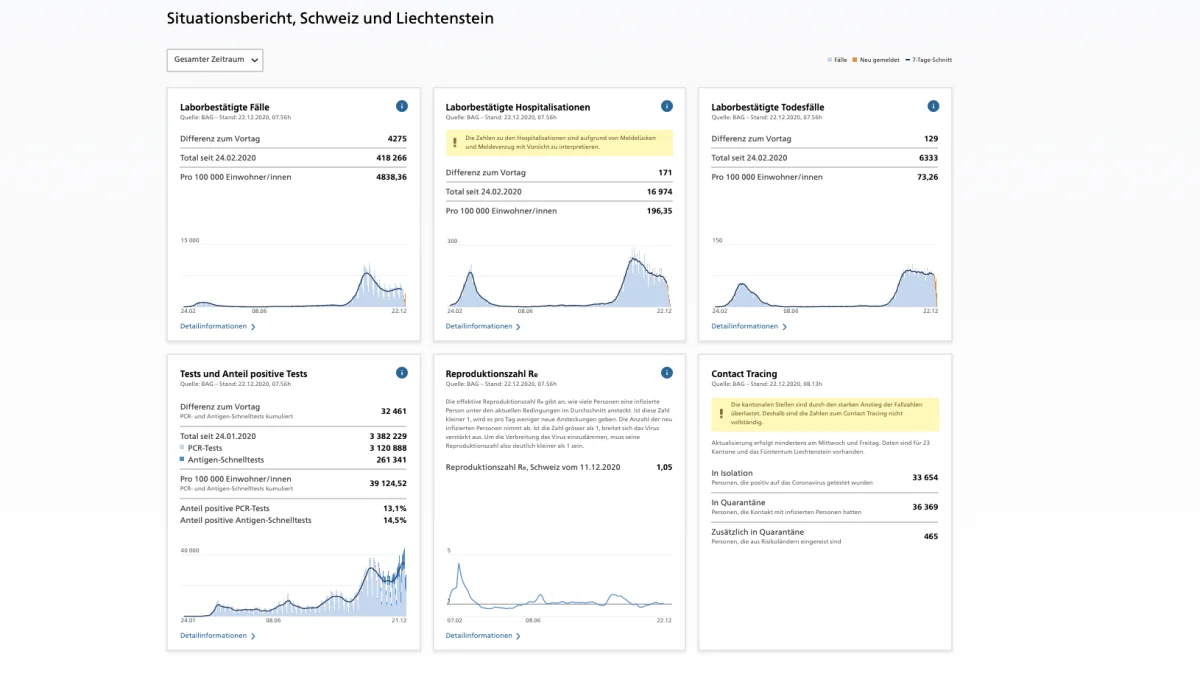Click PCR-Tests value 3 120 888

pos(388,449)
